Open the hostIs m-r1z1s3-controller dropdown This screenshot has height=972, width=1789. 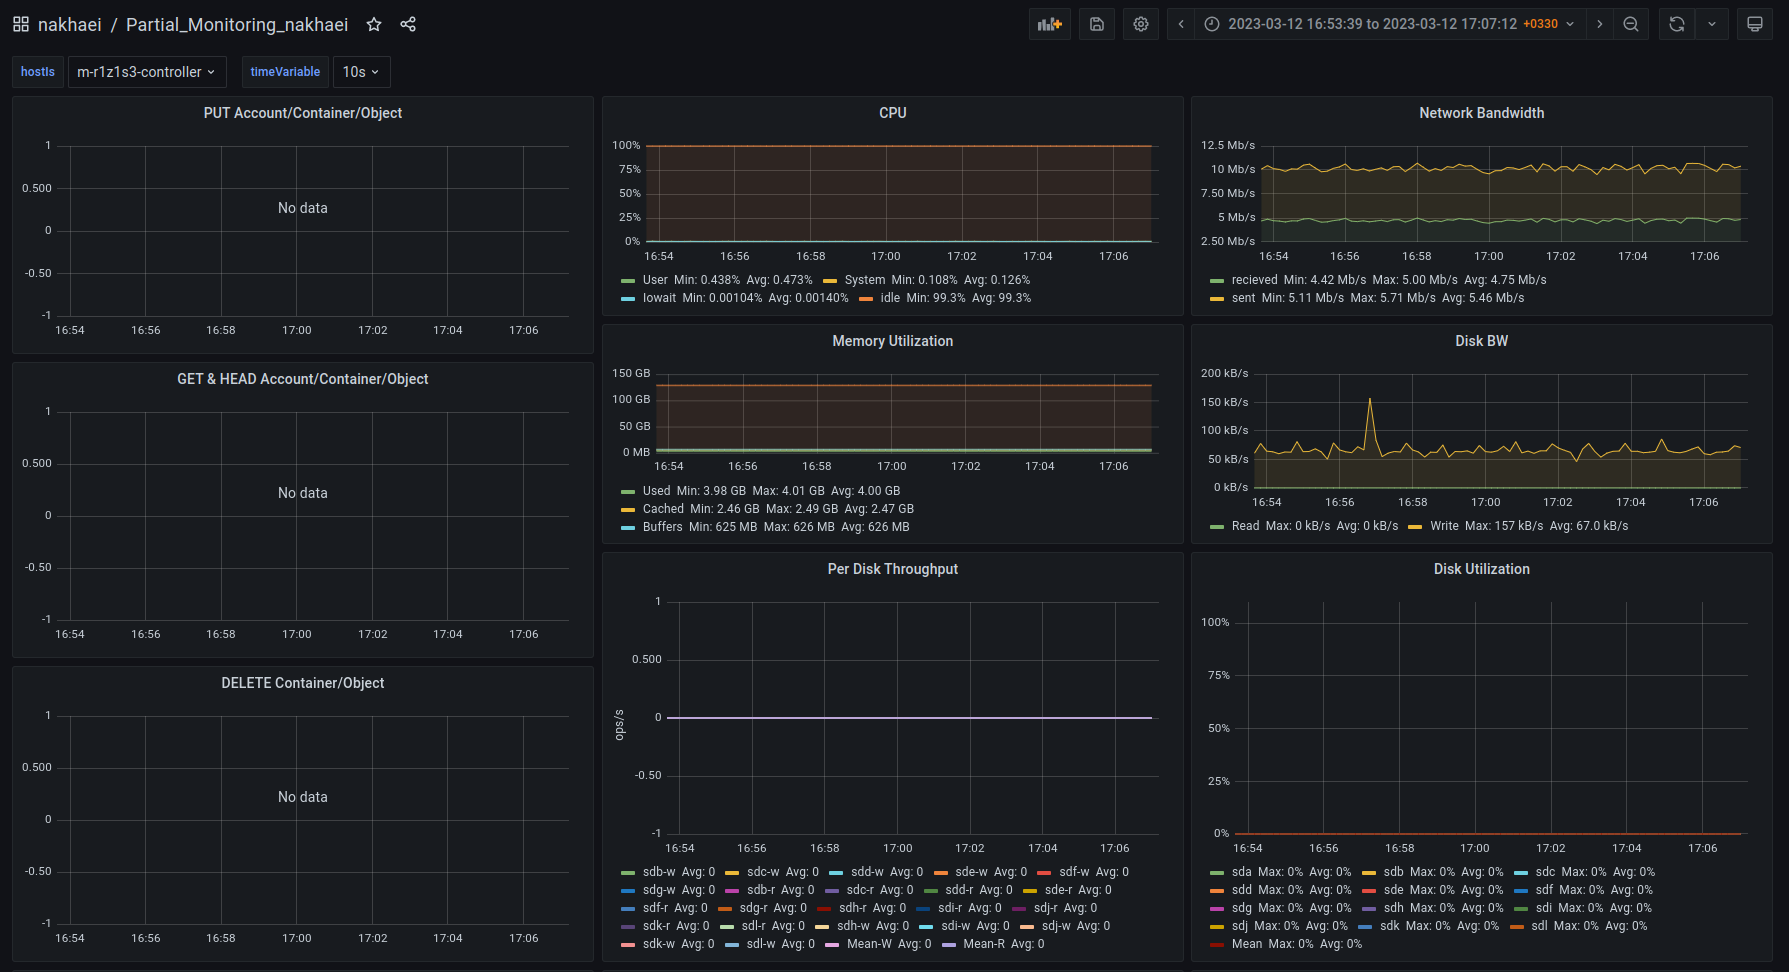[146, 72]
